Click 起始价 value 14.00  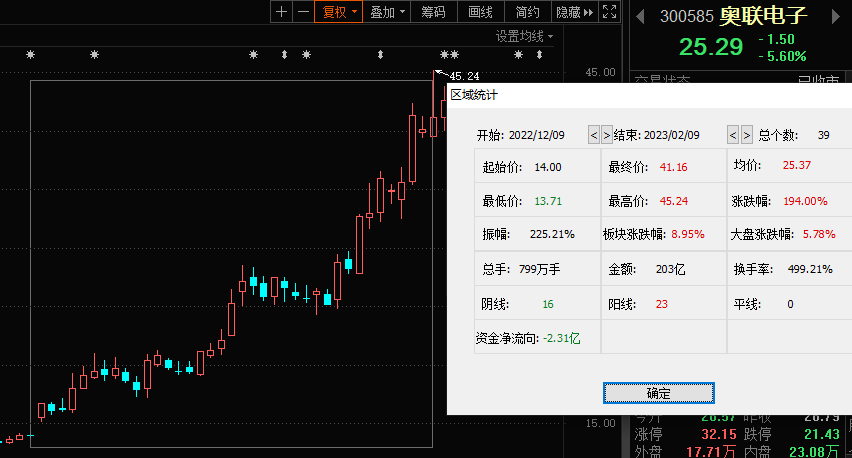coord(548,167)
